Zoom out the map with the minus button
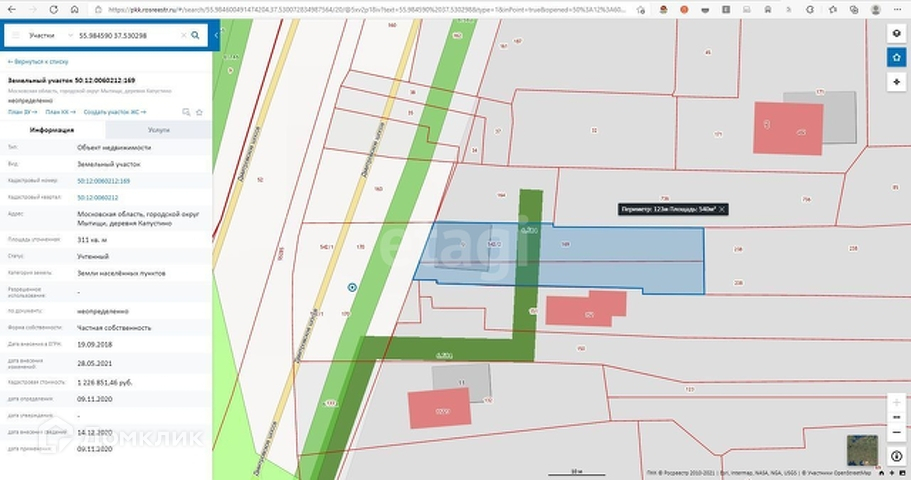Viewport: 911px width, 480px height. click(896, 432)
